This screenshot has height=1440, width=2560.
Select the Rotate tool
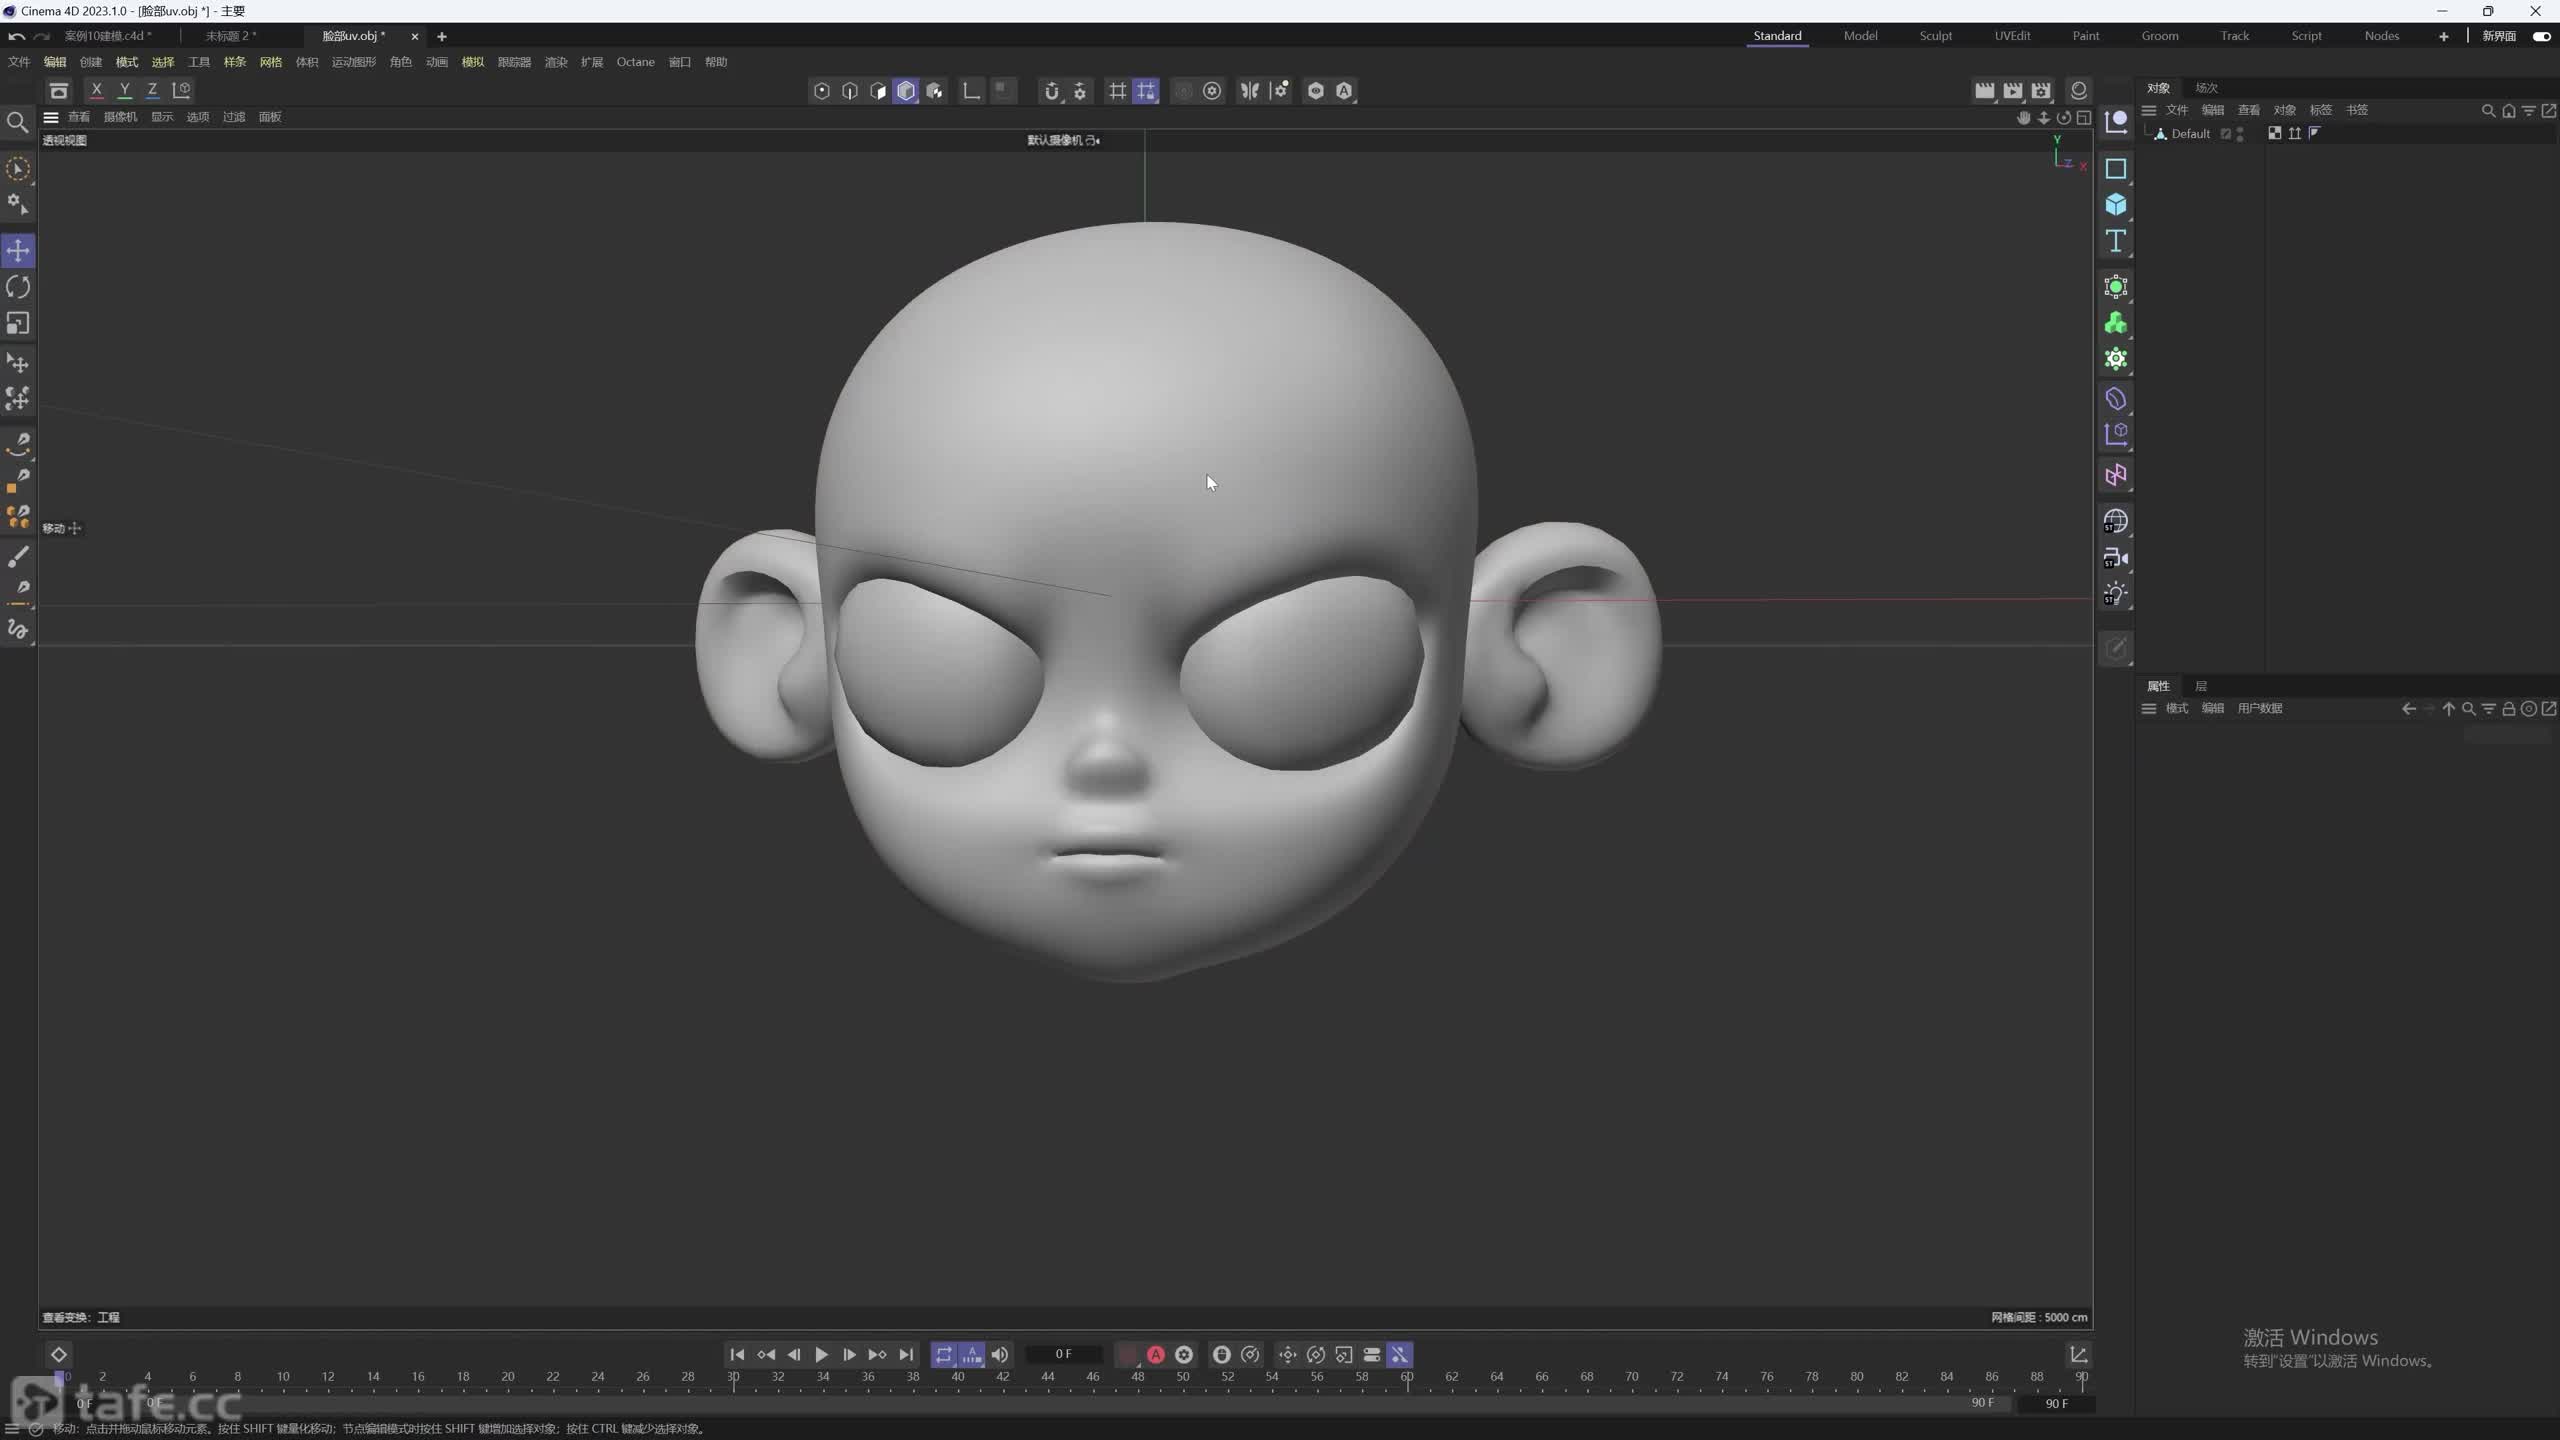click(18, 287)
